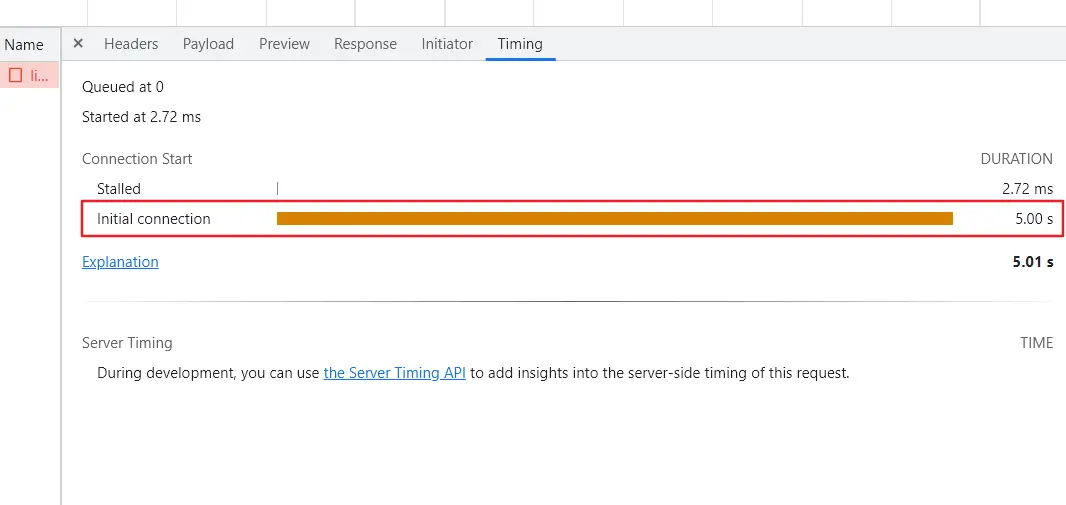Show the Preview tab

point(284,44)
